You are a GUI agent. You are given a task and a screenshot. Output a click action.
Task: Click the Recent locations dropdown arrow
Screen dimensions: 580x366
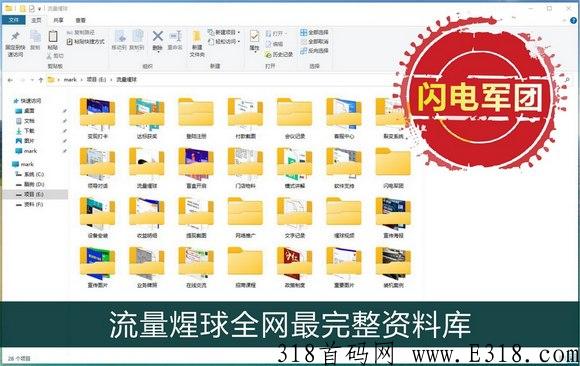(x=33, y=80)
